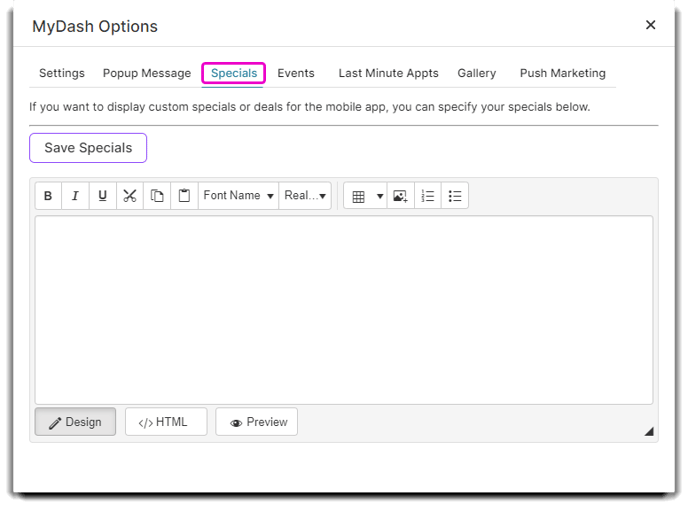688x519 pixels.
Task: Expand the table options arrow
Action: click(x=380, y=196)
